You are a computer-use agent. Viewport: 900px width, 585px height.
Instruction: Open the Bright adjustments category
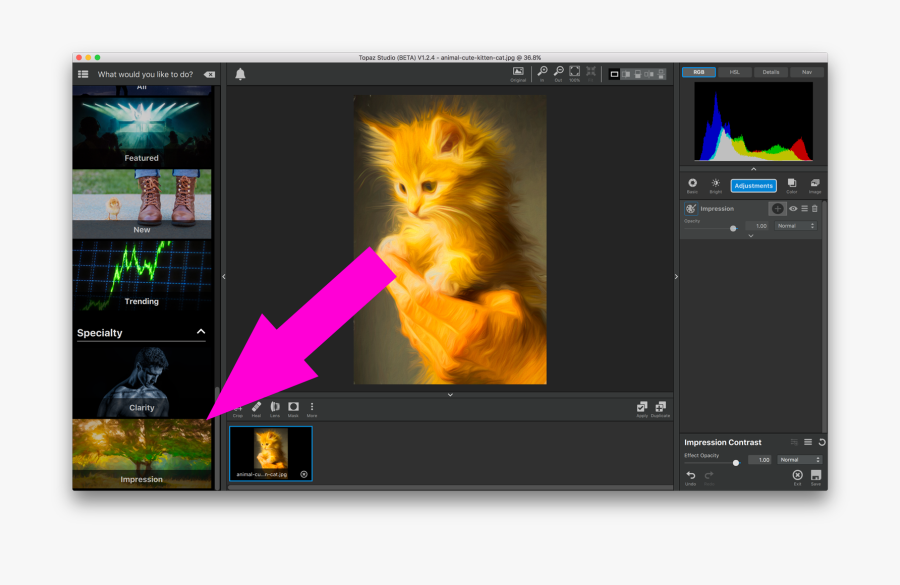[x=715, y=185]
